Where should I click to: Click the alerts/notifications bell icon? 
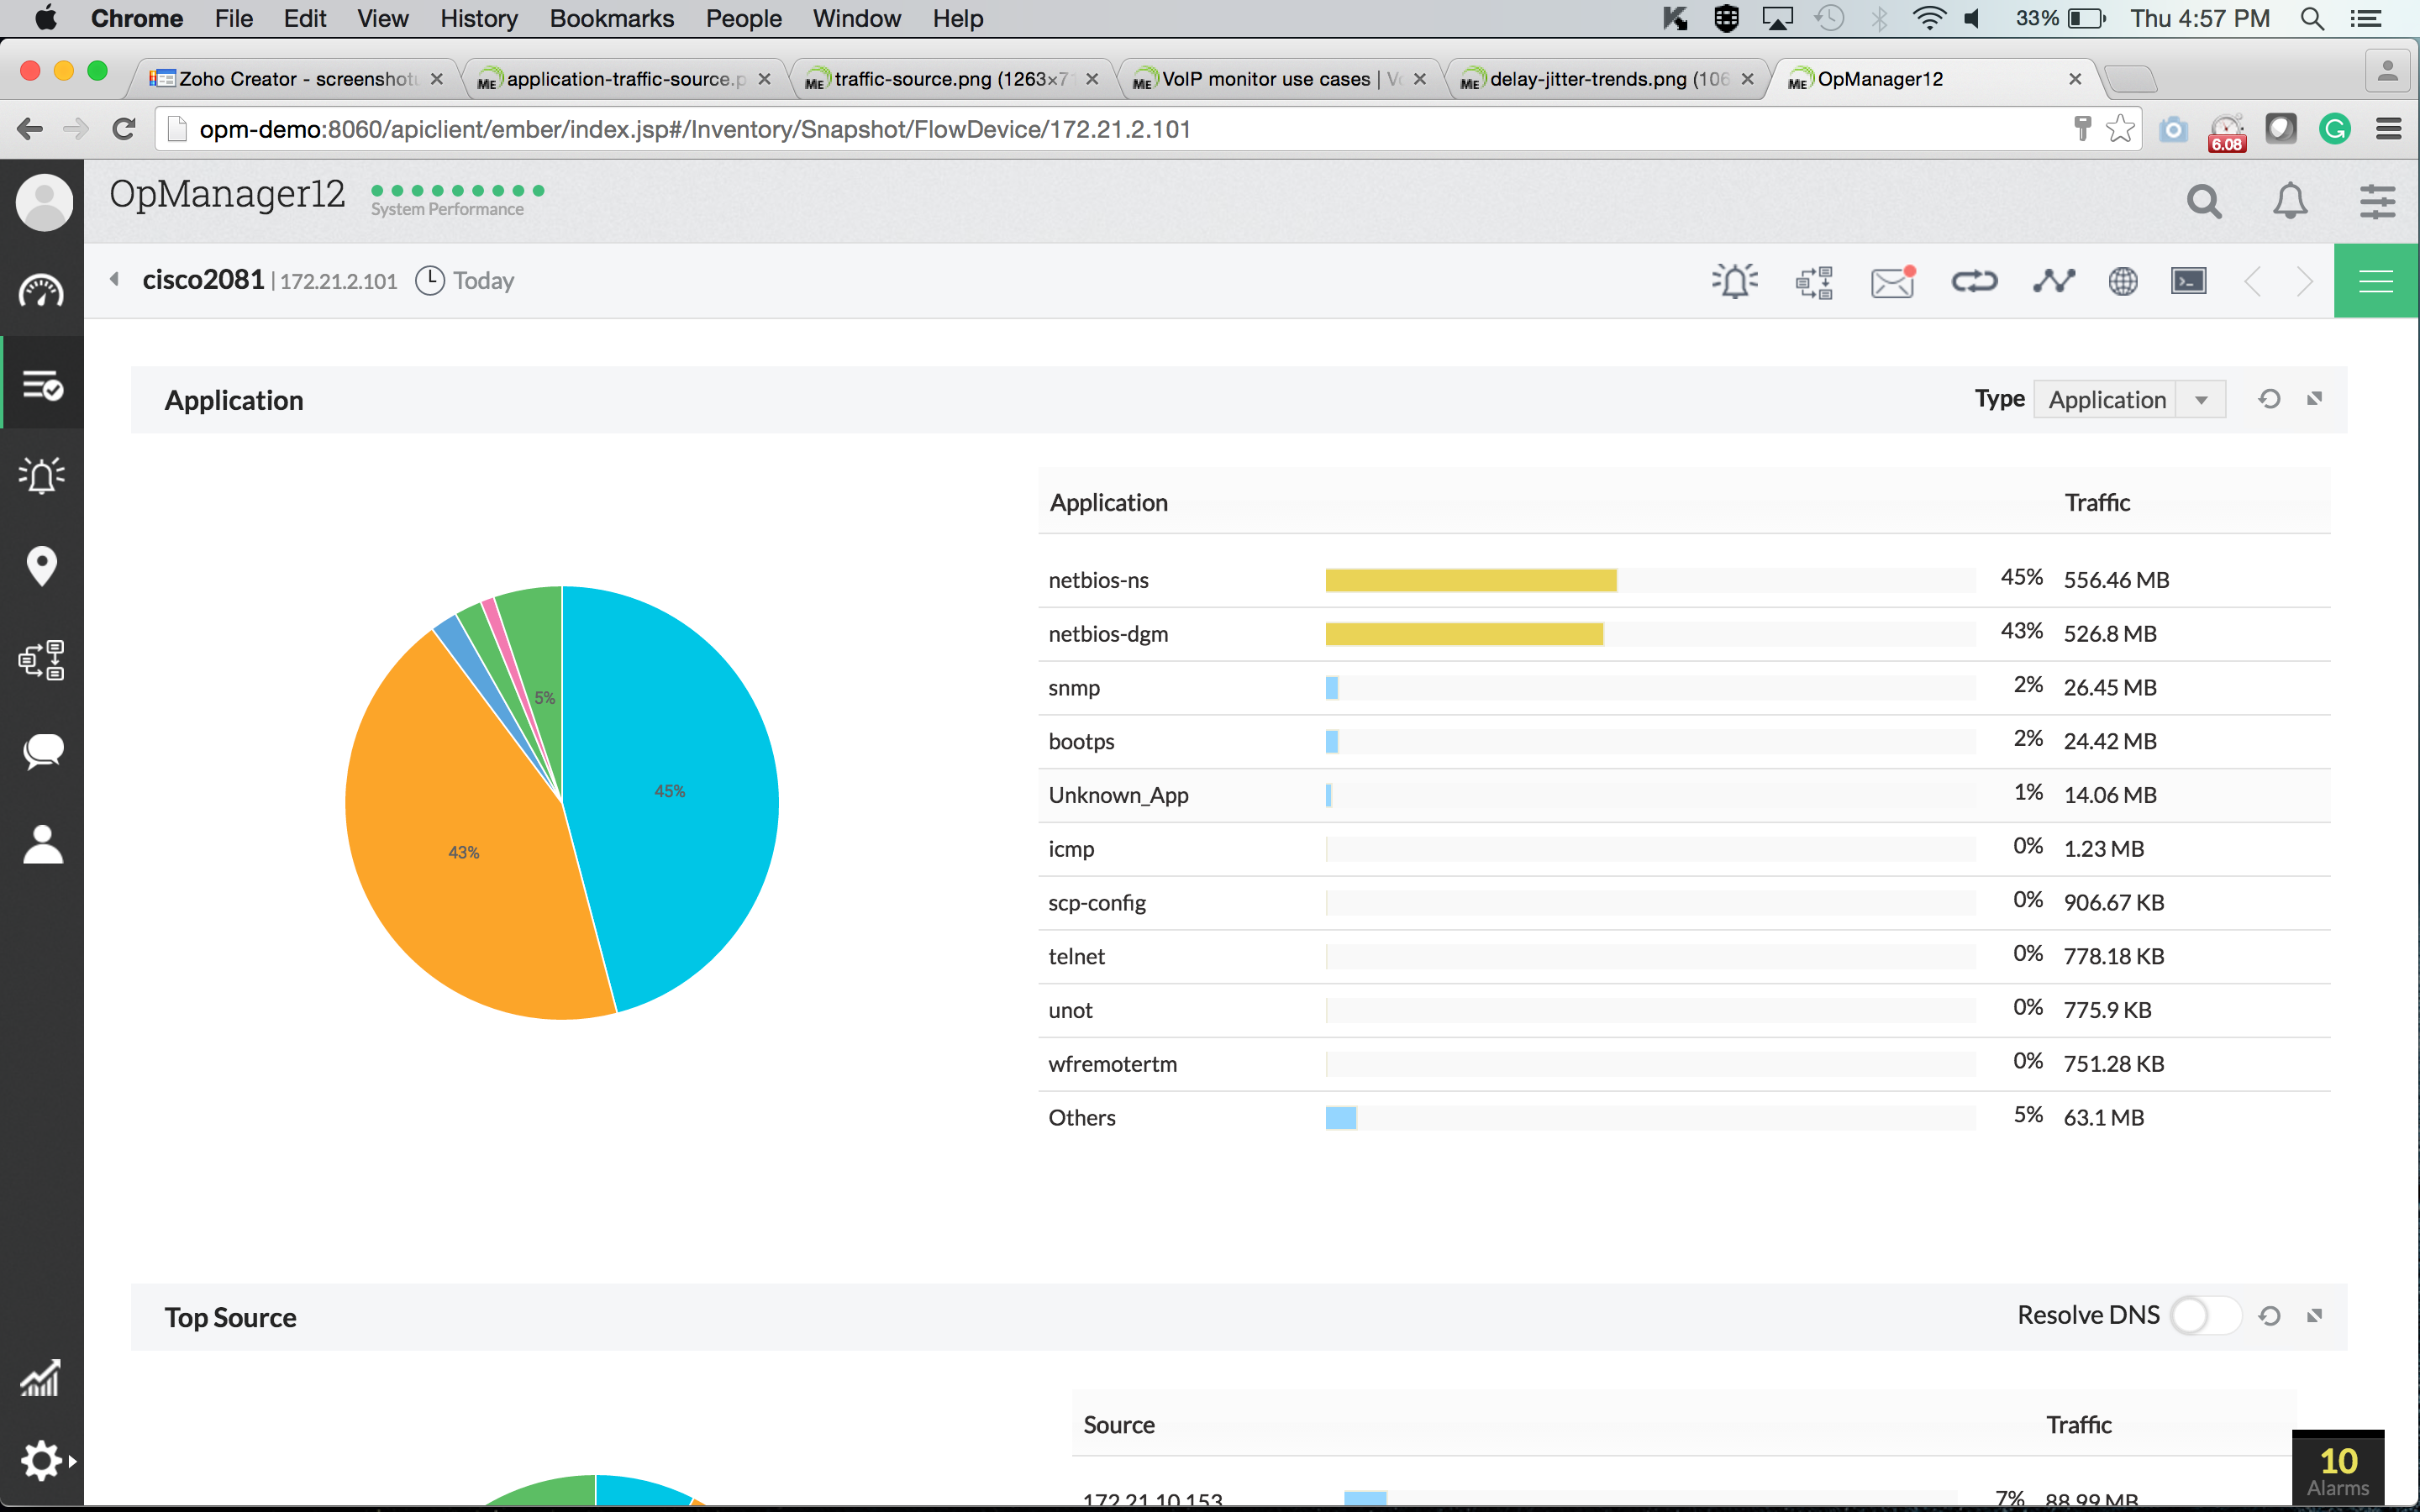click(x=2289, y=200)
